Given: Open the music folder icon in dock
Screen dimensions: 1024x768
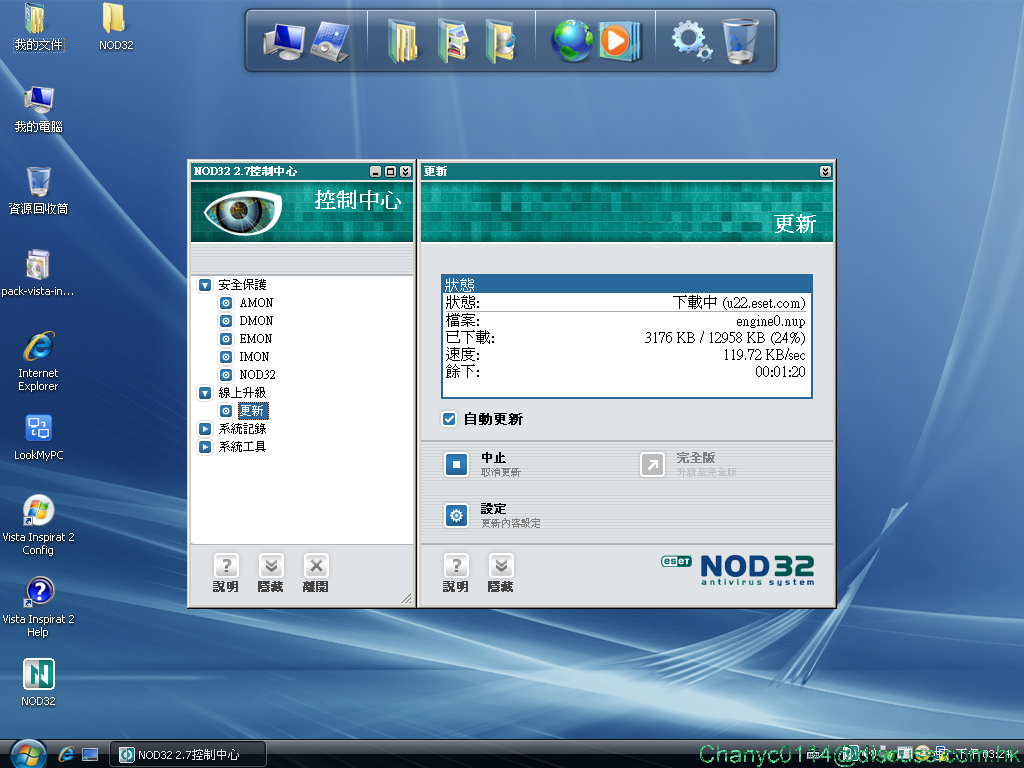Looking at the screenshot, I should pos(501,41).
